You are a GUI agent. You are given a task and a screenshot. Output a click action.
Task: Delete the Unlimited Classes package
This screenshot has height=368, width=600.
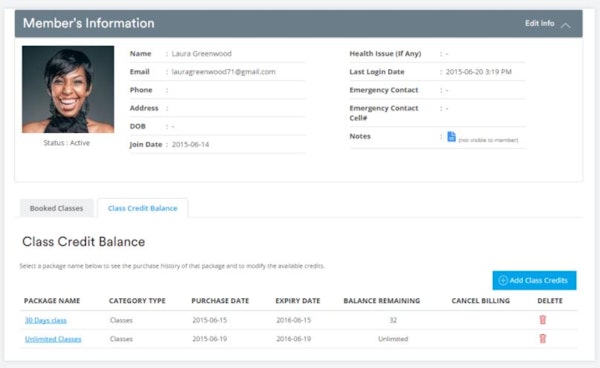click(543, 339)
